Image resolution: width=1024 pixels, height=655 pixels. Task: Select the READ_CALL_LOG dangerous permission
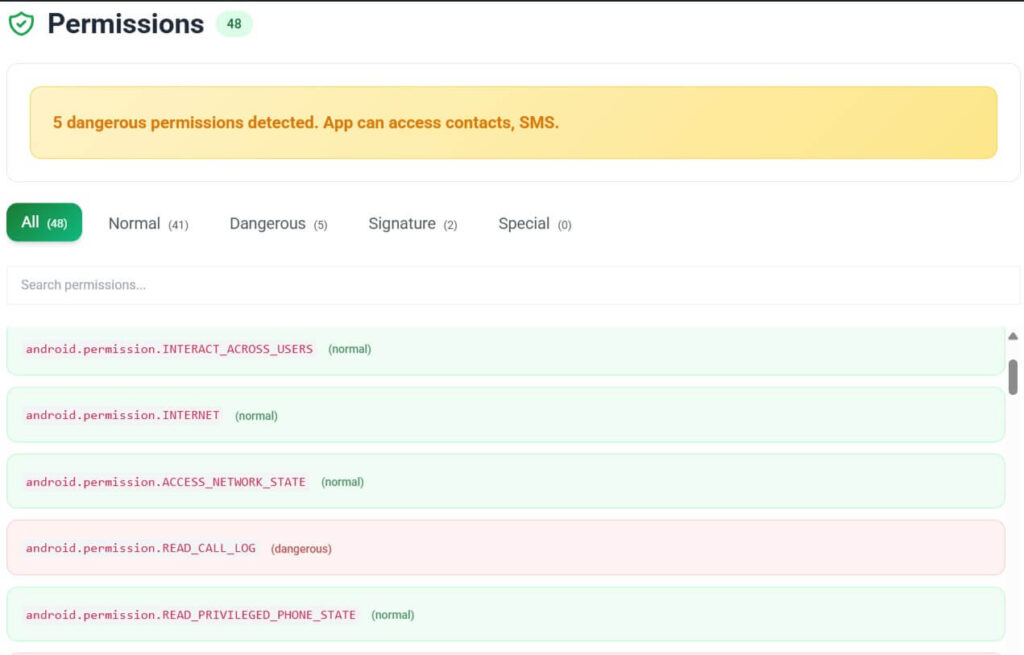500,548
